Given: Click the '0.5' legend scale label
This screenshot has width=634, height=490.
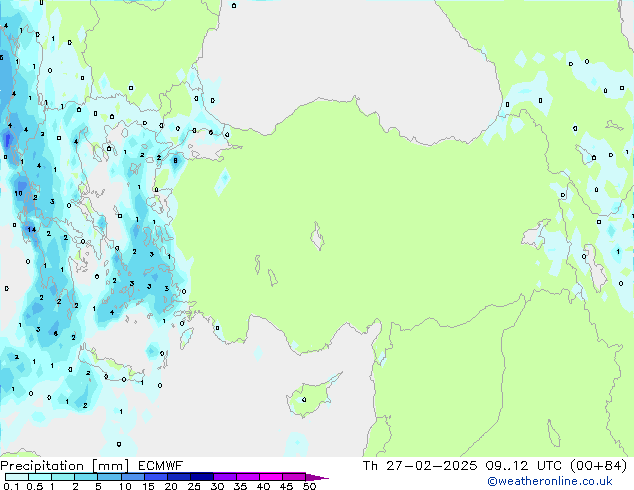Looking at the screenshot, I should click(34, 486).
